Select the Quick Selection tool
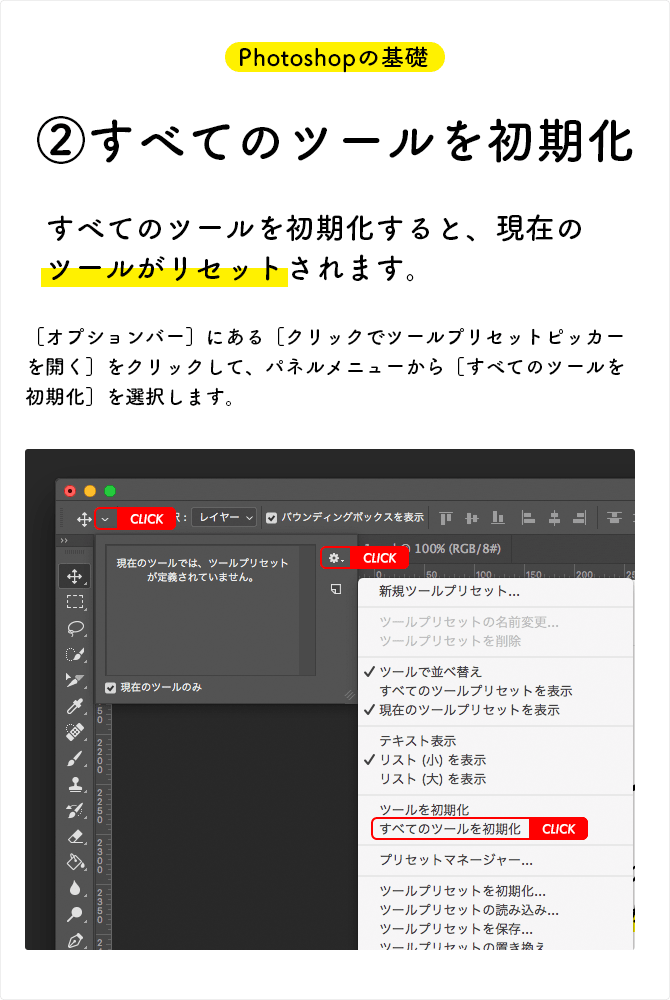Screen dimensions: 670x1000 (75, 654)
